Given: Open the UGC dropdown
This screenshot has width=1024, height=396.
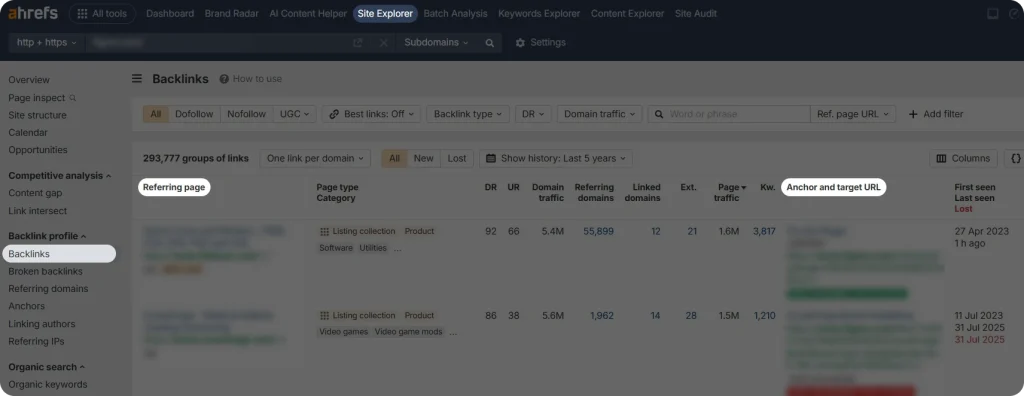Looking at the screenshot, I should [x=295, y=114].
